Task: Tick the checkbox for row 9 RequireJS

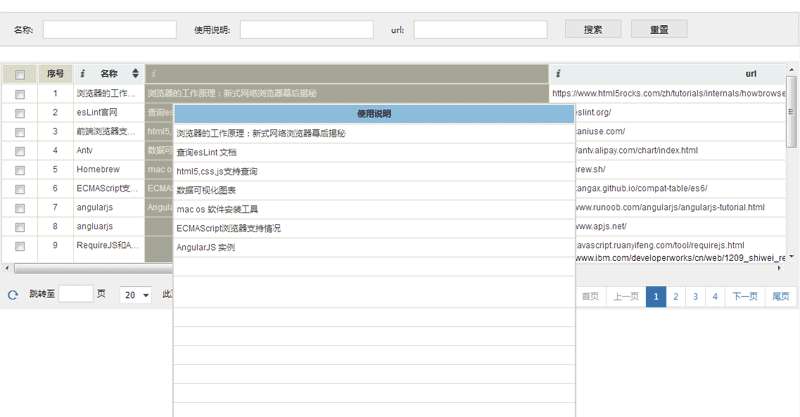Action: tap(20, 245)
